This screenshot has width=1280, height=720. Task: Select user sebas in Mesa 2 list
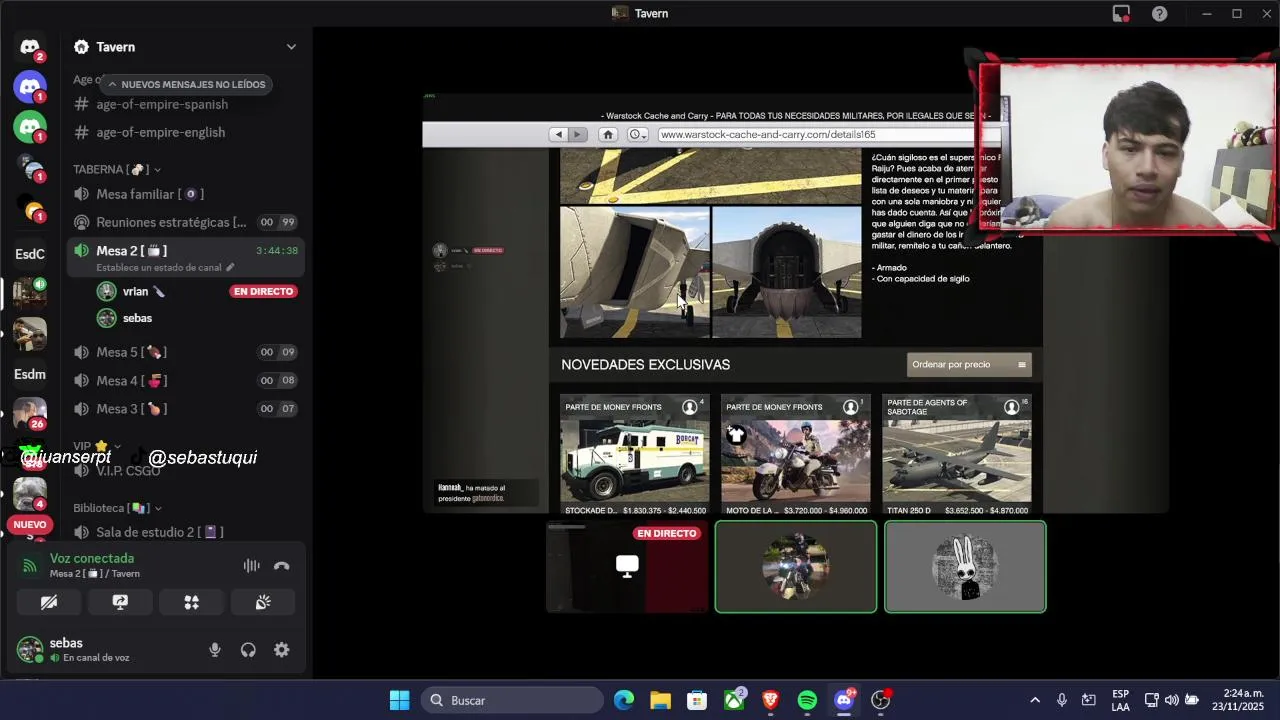tap(137, 318)
